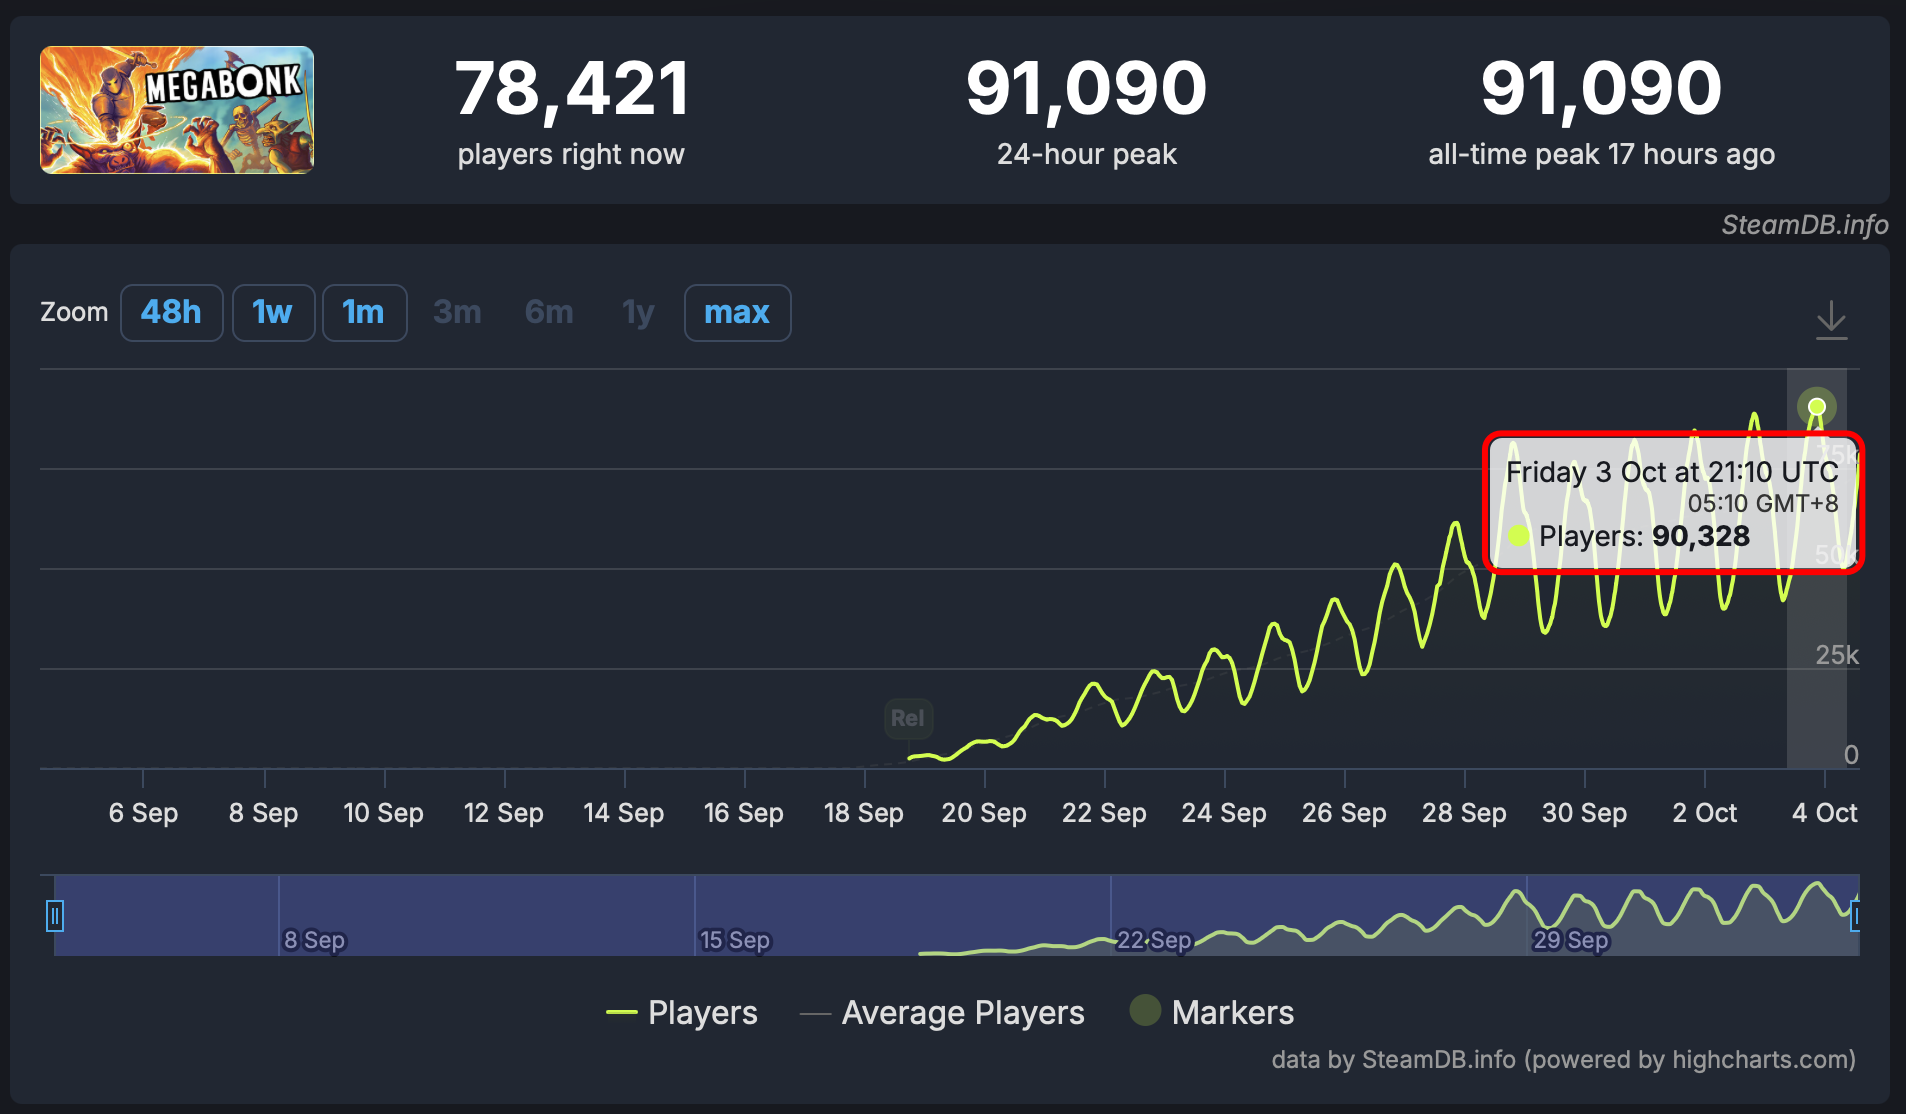Toggle the Players series in legend
Image resolution: width=1906 pixels, height=1114 pixels.
pos(702,1013)
